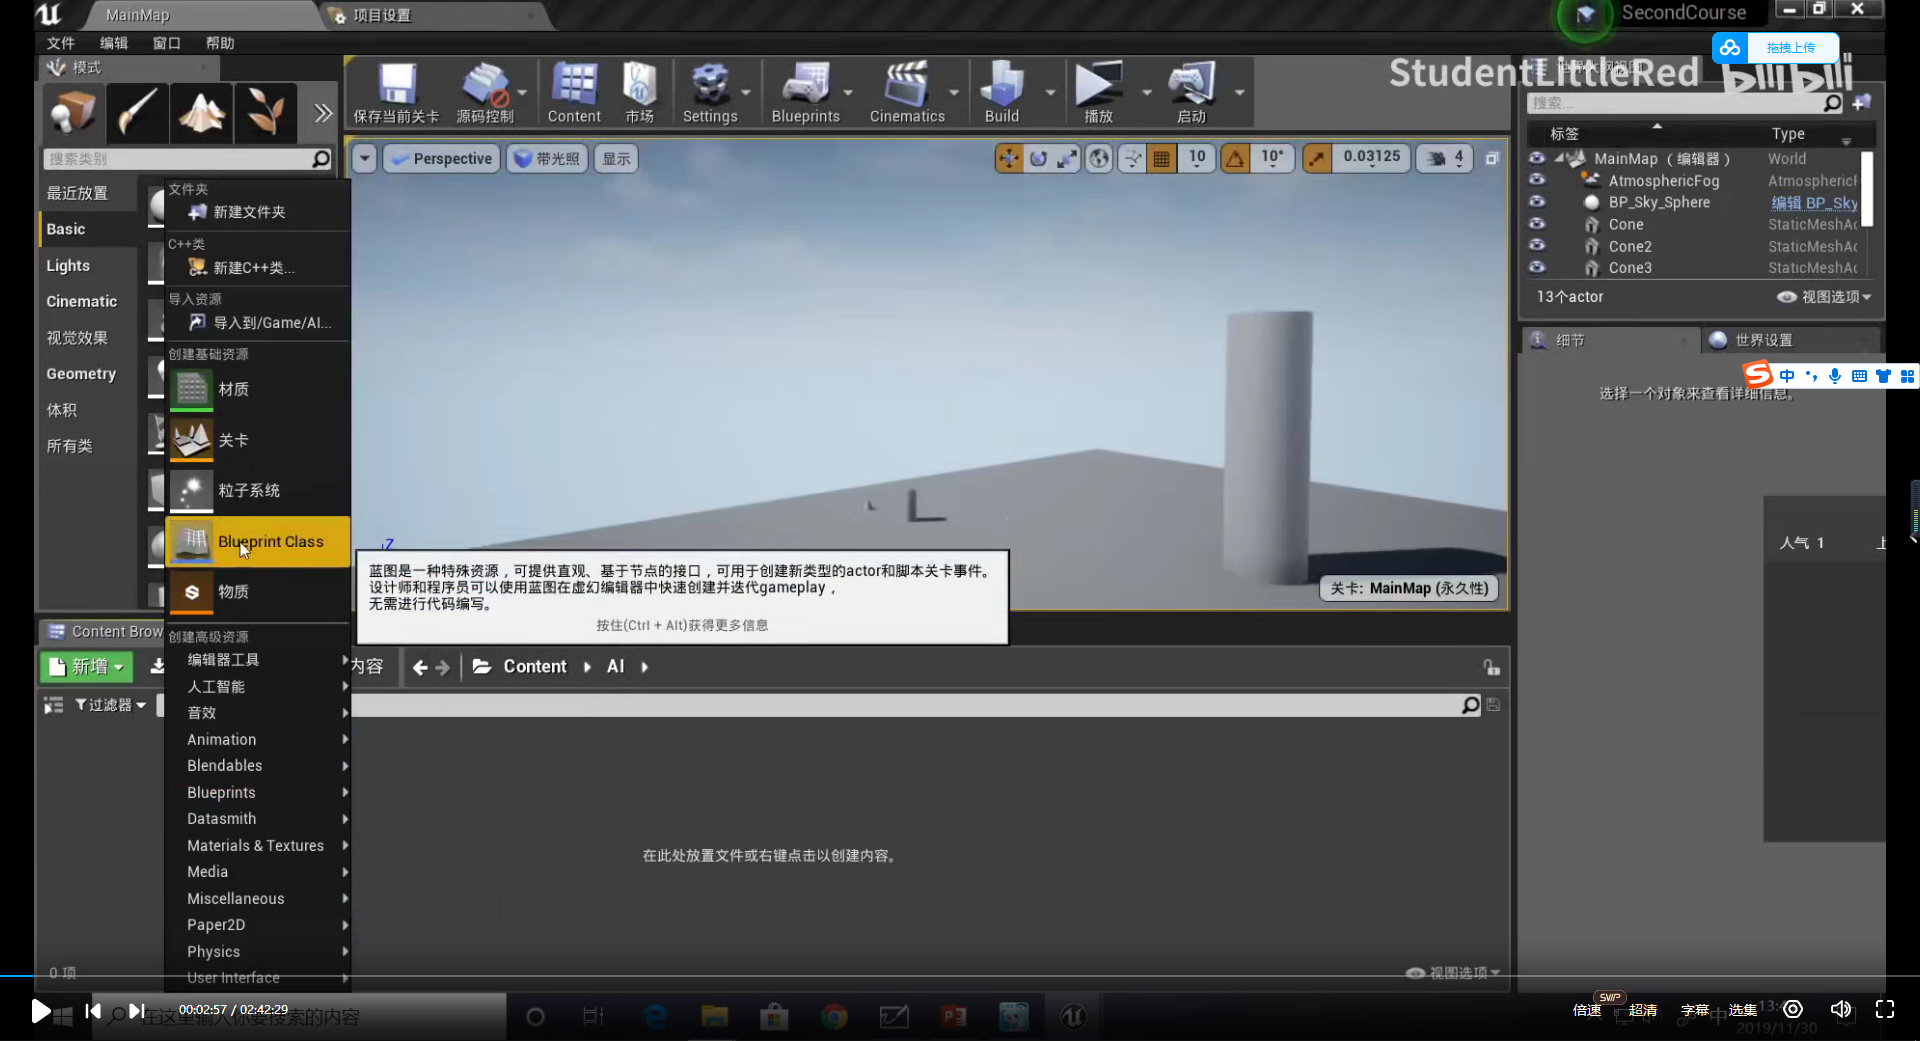Open Unreal Editor taskbar icon
Screen dimensions: 1920x1041
1073,1017
